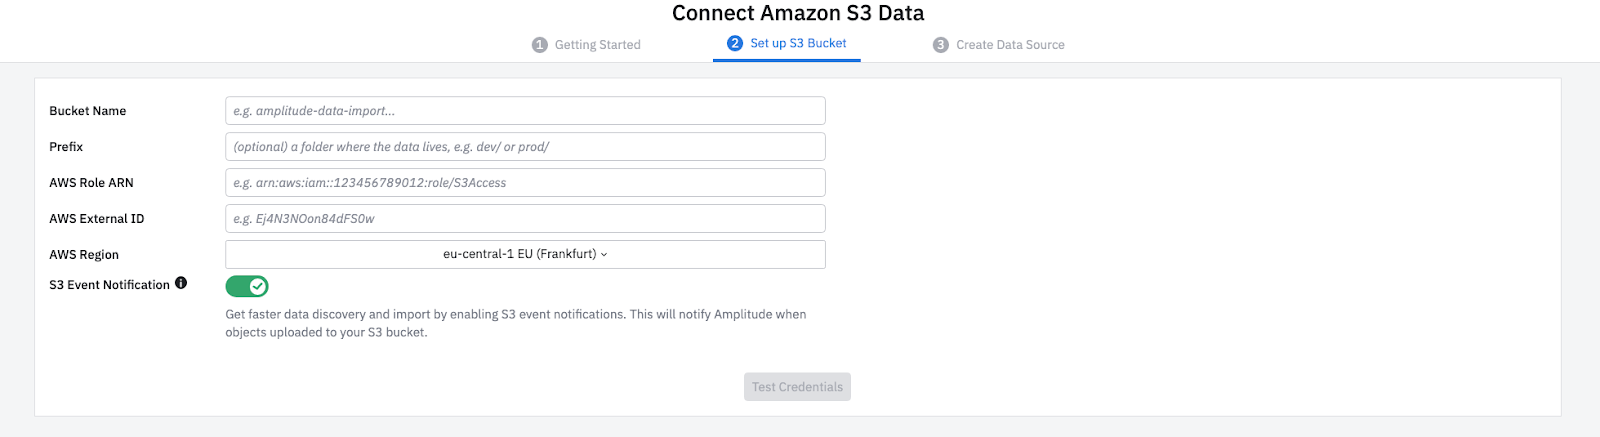Select the AWS External ID input box
The image size is (1600, 437).
[x=525, y=219]
